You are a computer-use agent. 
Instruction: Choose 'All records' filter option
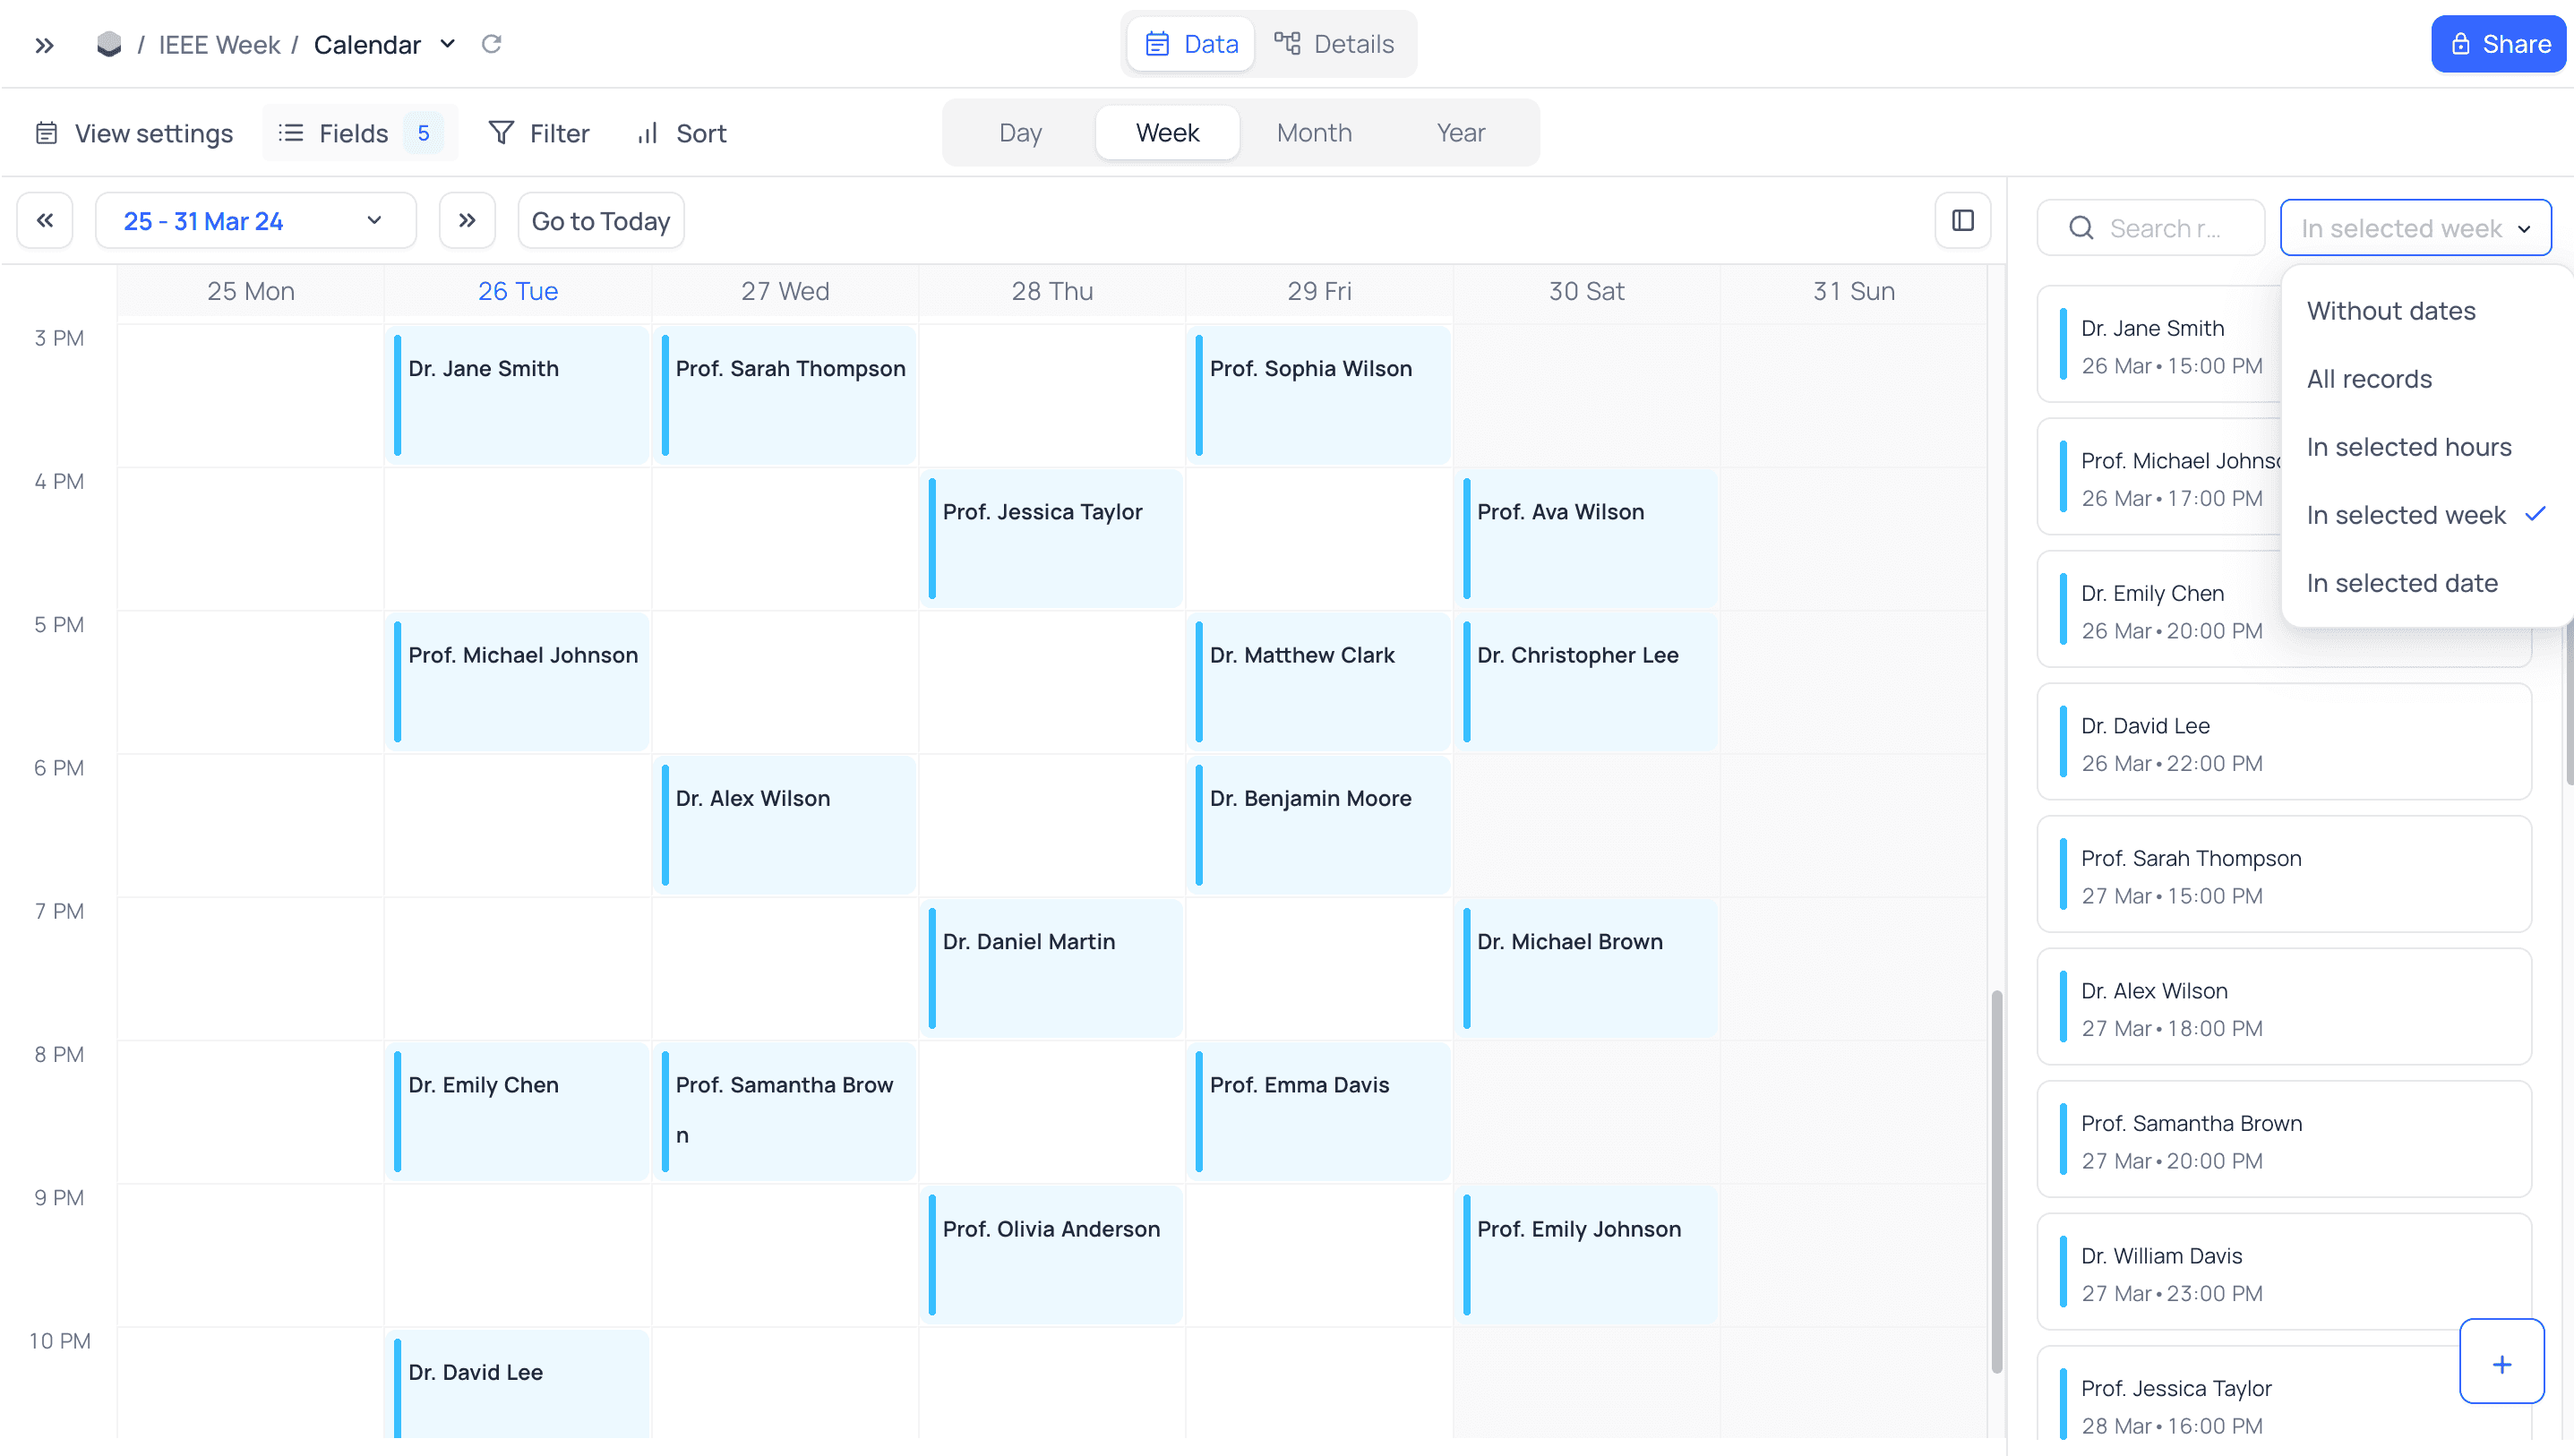point(2369,379)
